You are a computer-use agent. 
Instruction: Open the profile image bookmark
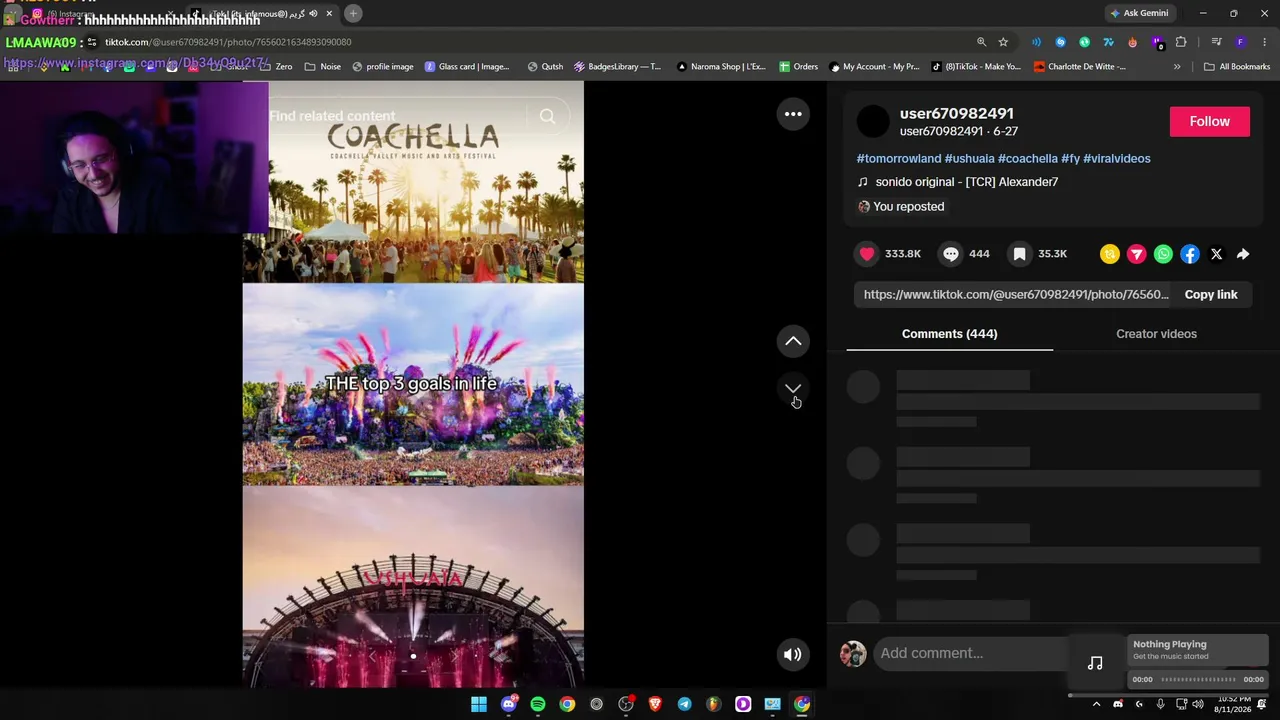tap(382, 67)
